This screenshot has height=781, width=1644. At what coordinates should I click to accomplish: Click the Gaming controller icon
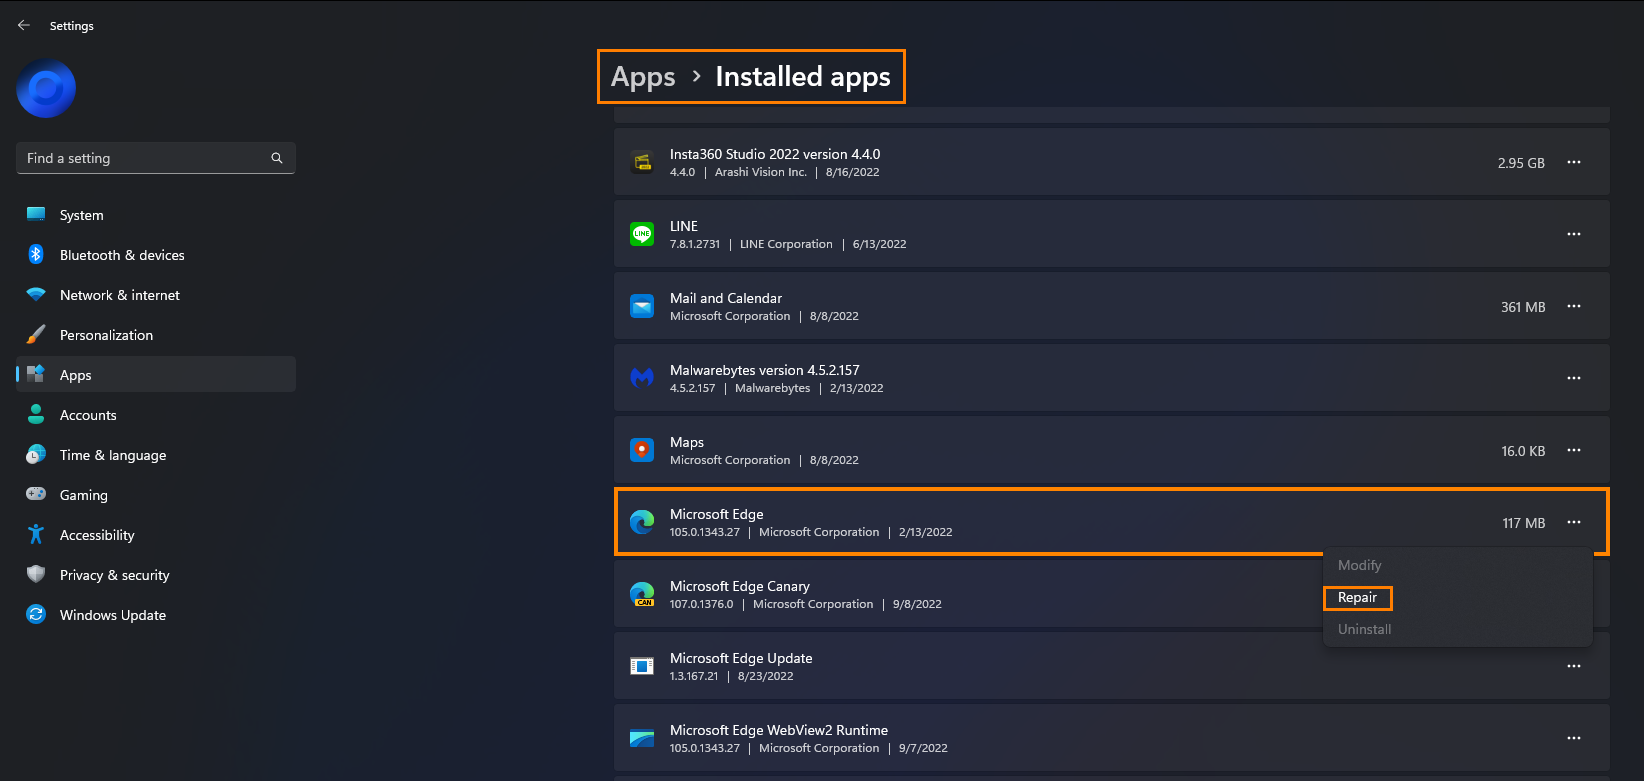click(x=36, y=494)
